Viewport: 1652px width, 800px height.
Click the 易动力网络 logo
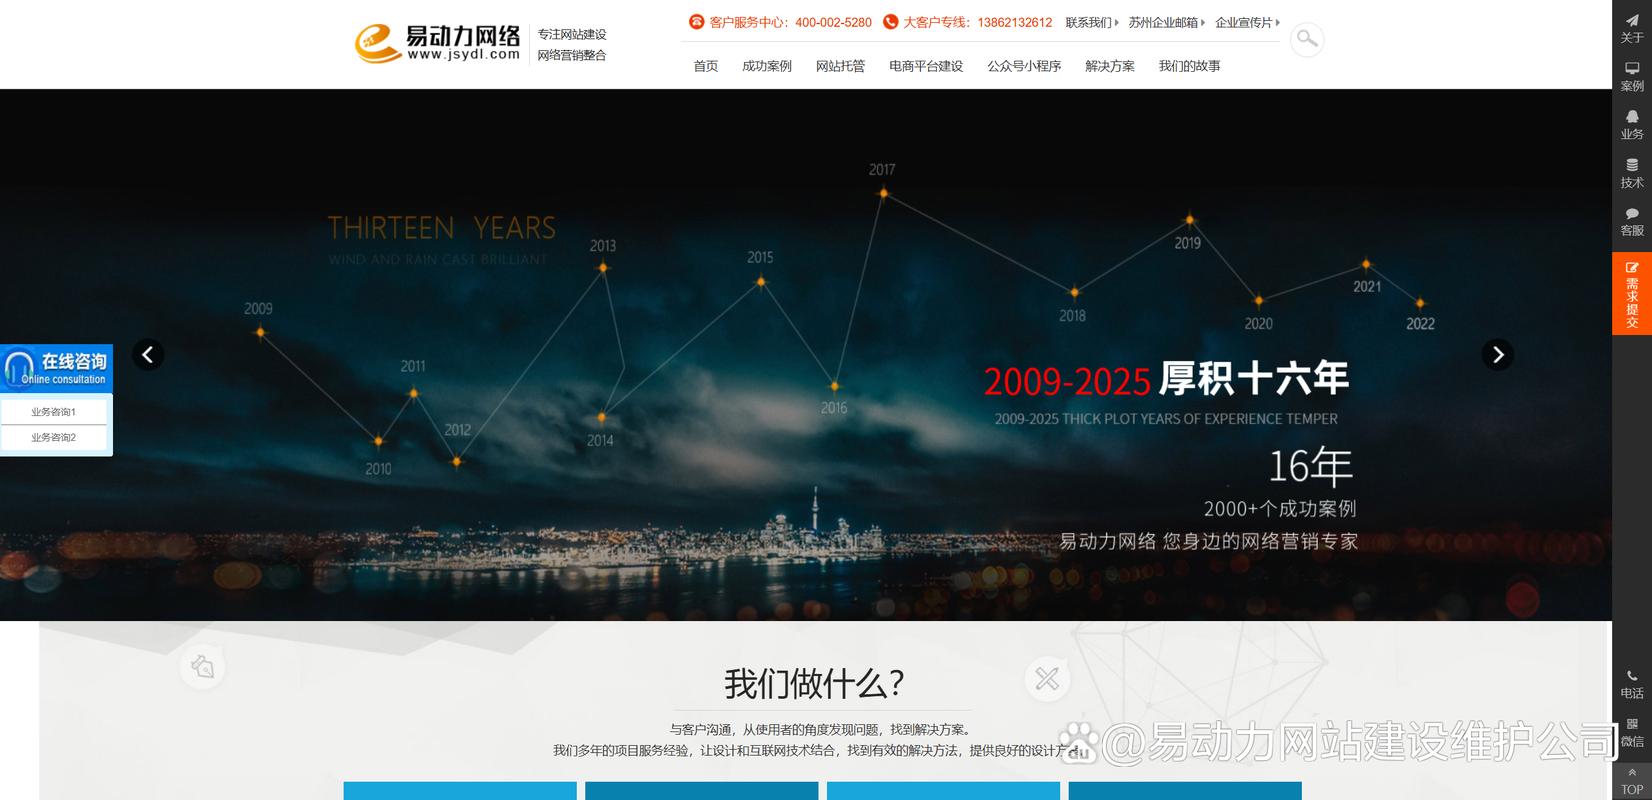point(438,43)
